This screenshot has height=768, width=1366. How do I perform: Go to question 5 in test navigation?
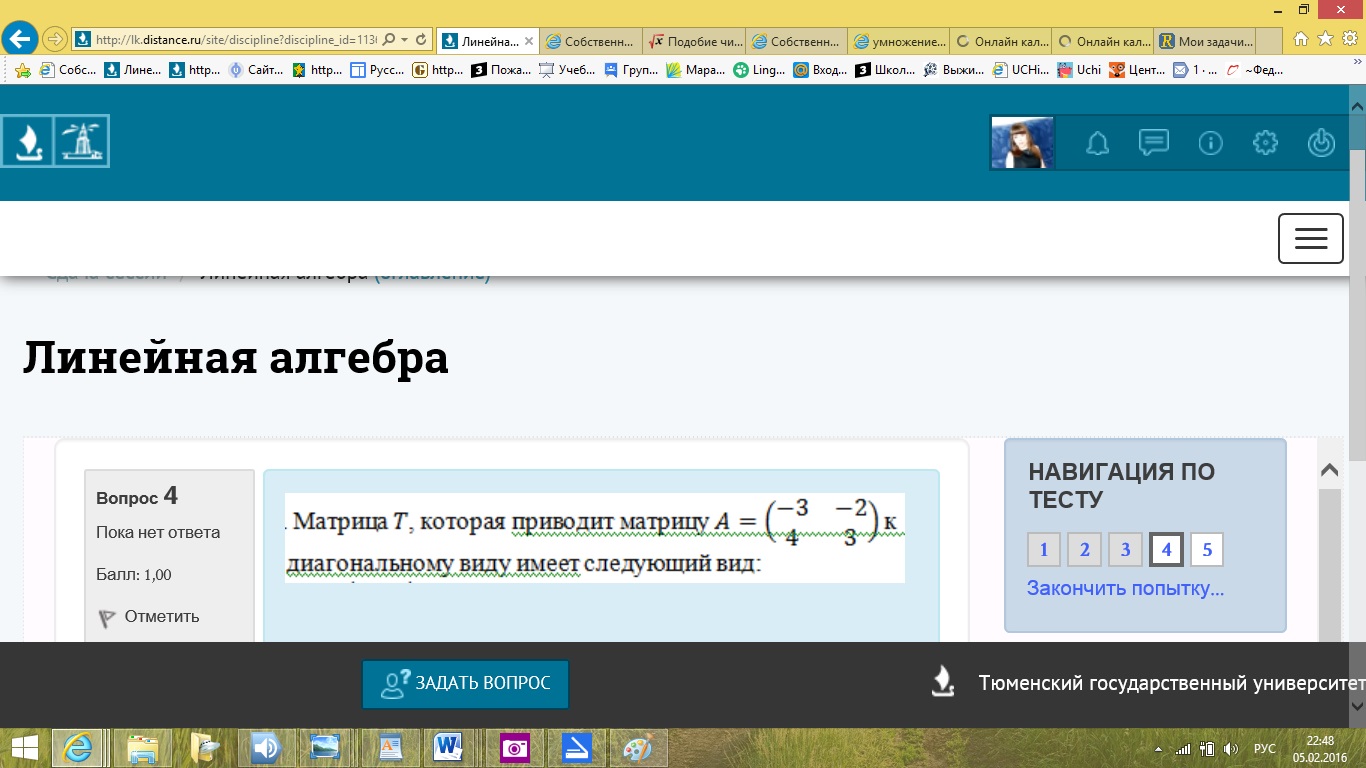click(x=1207, y=550)
